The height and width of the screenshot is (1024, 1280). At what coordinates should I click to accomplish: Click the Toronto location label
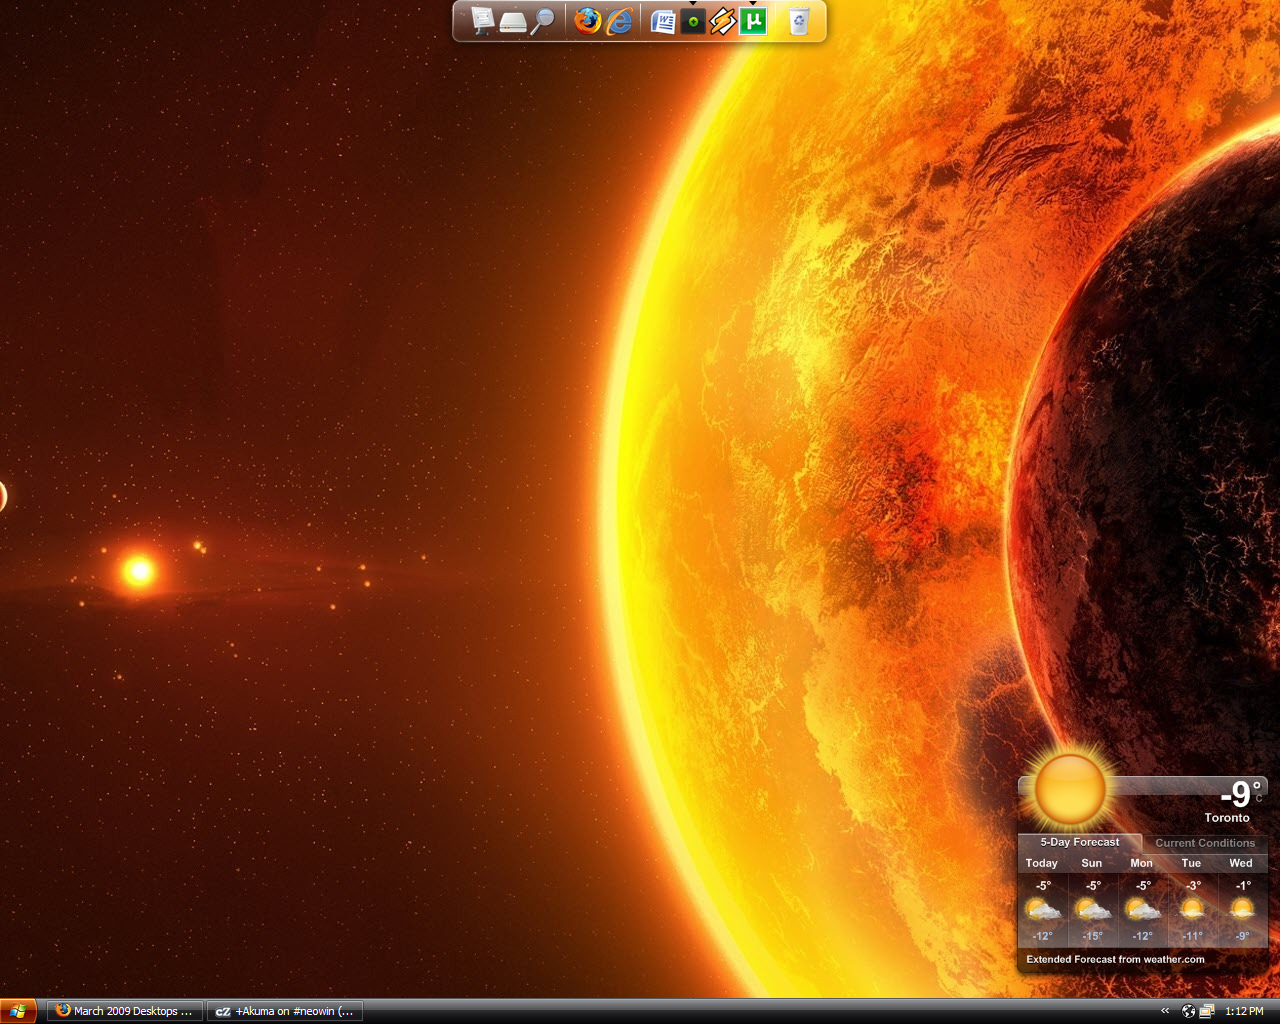pos(1227,817)
